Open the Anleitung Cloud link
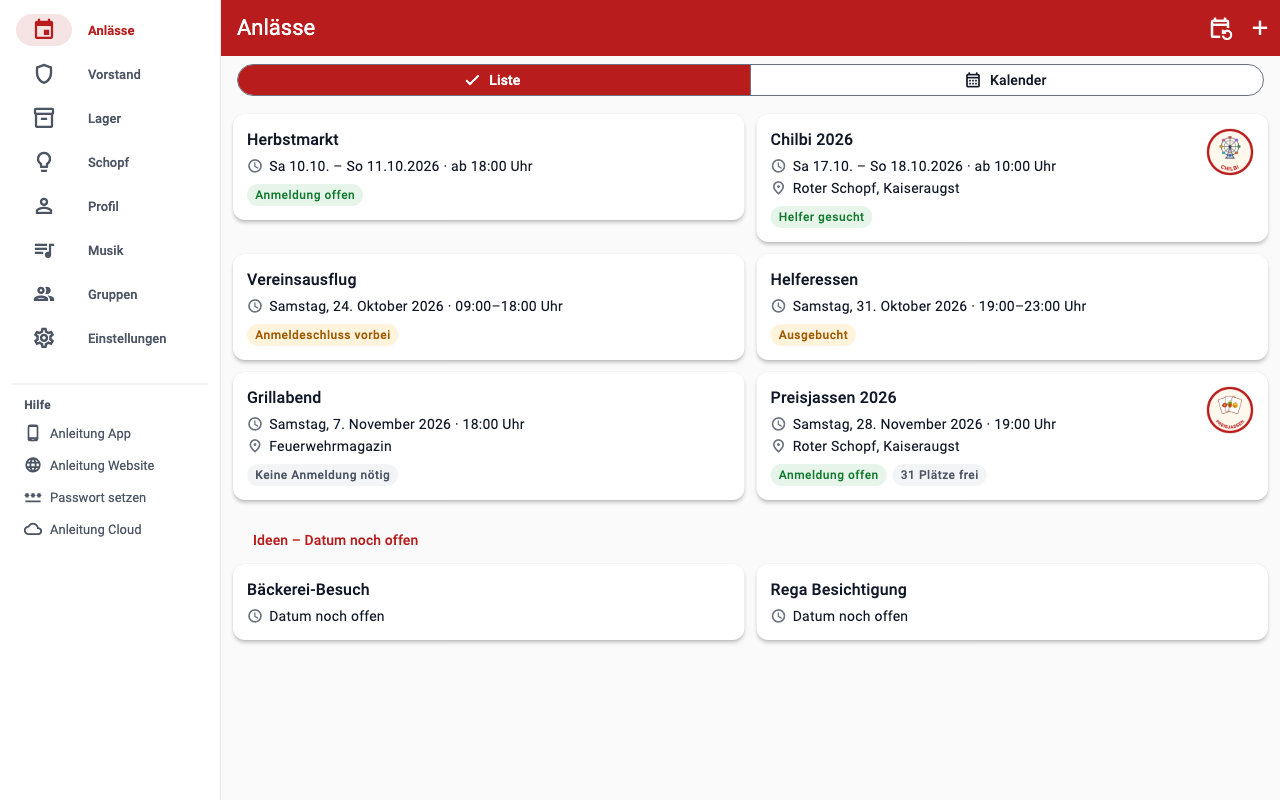 pyautogui.click(x=96, y=529)
